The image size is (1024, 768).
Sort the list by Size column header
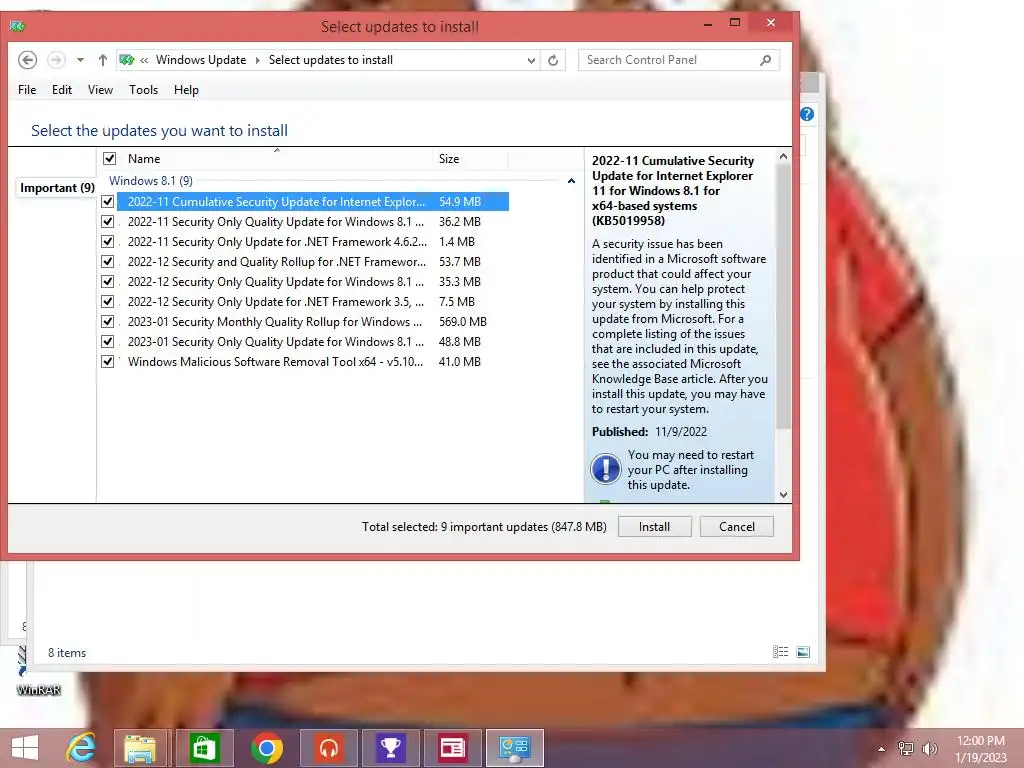point(470,159)
